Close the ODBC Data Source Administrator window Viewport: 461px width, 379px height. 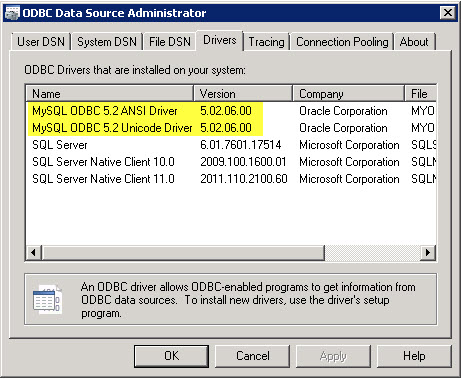pos(448,13)
